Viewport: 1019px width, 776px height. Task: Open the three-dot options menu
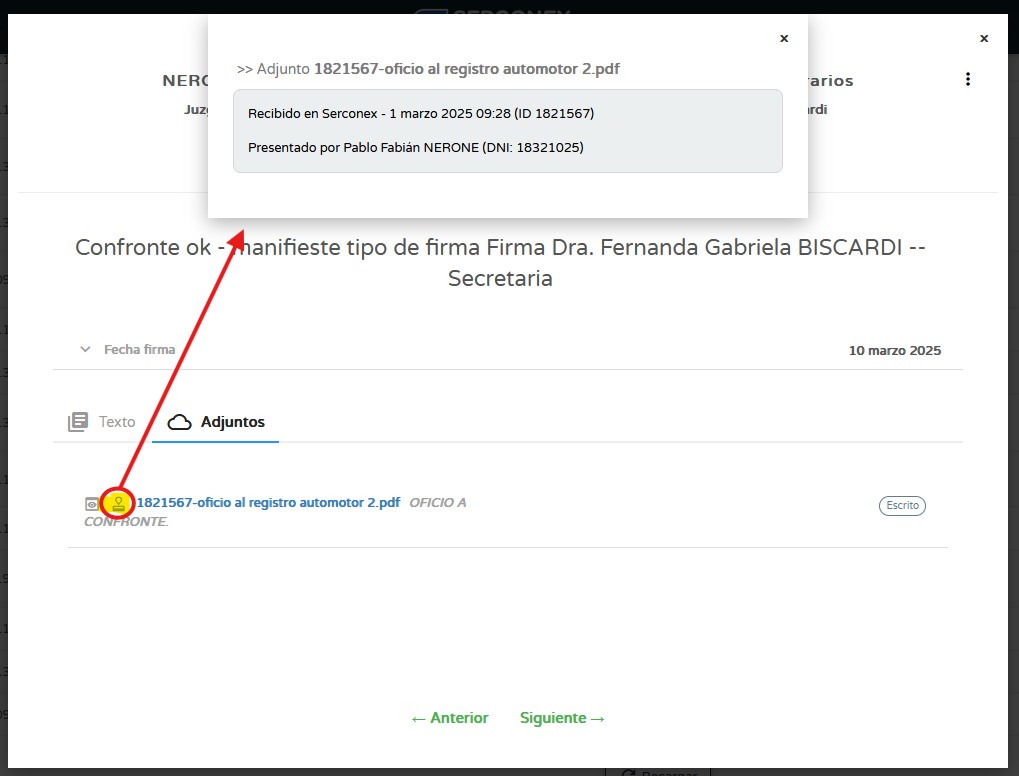967,80
